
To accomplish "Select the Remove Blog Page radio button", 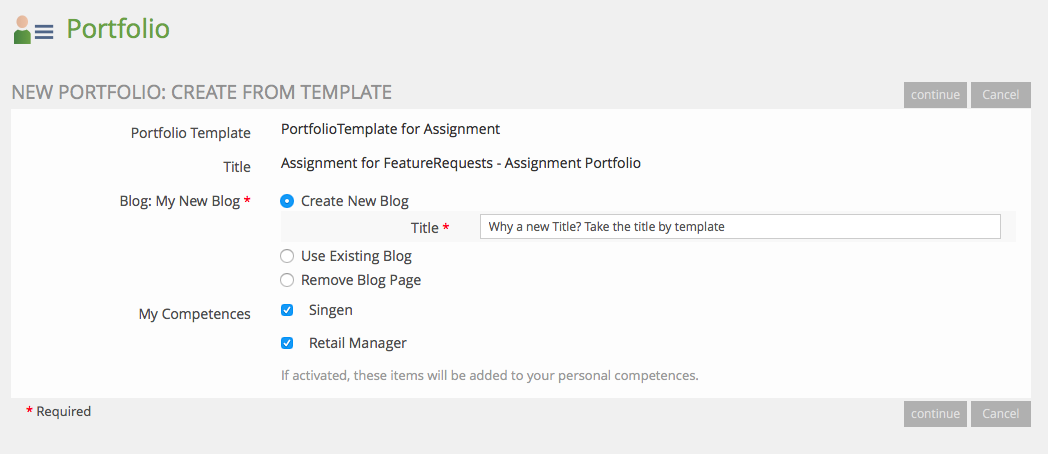I will pyautogui.click(x=287, y=280).
